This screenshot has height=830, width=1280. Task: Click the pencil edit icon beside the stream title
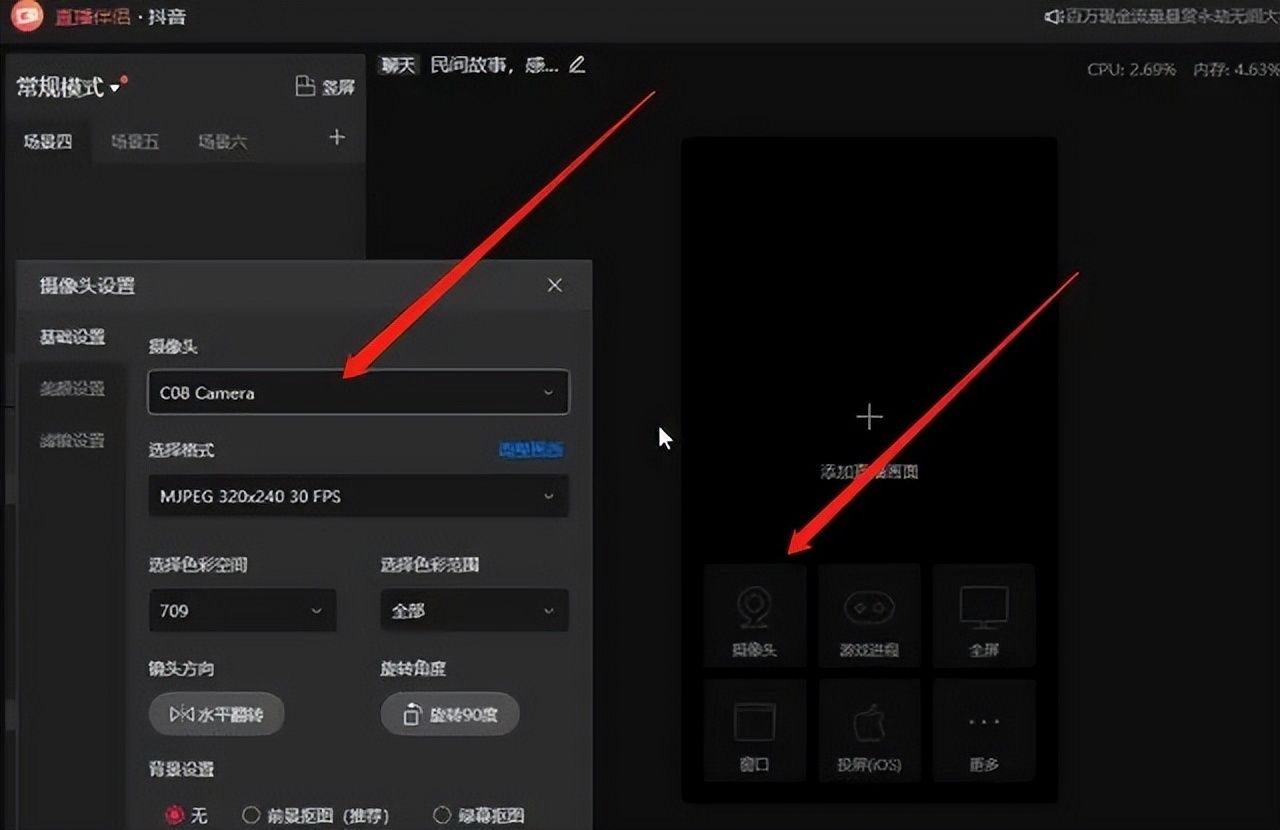point(576,65)
